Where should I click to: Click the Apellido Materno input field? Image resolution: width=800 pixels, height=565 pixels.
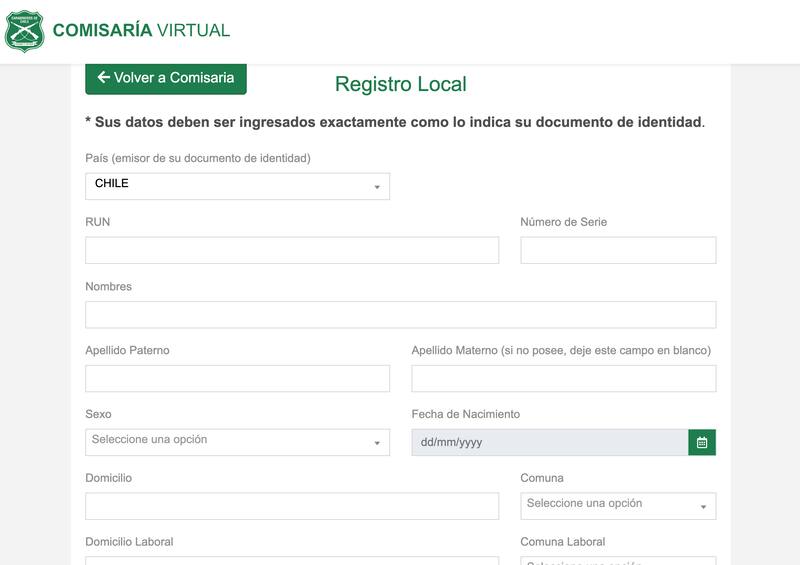coord(563,378)
